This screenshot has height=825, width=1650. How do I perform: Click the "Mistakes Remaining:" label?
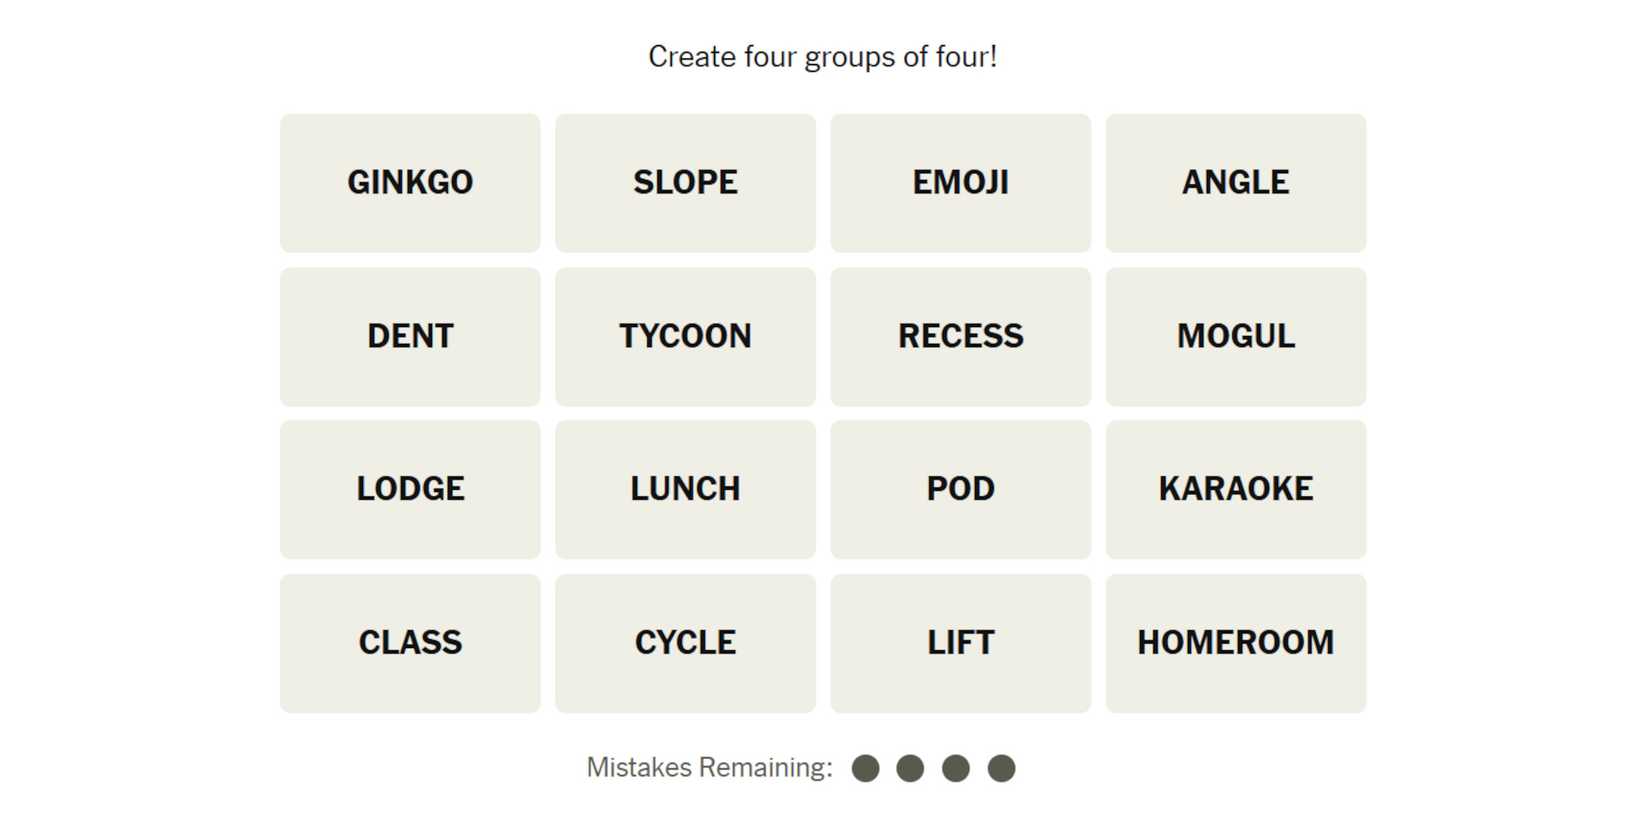point(709,768)
